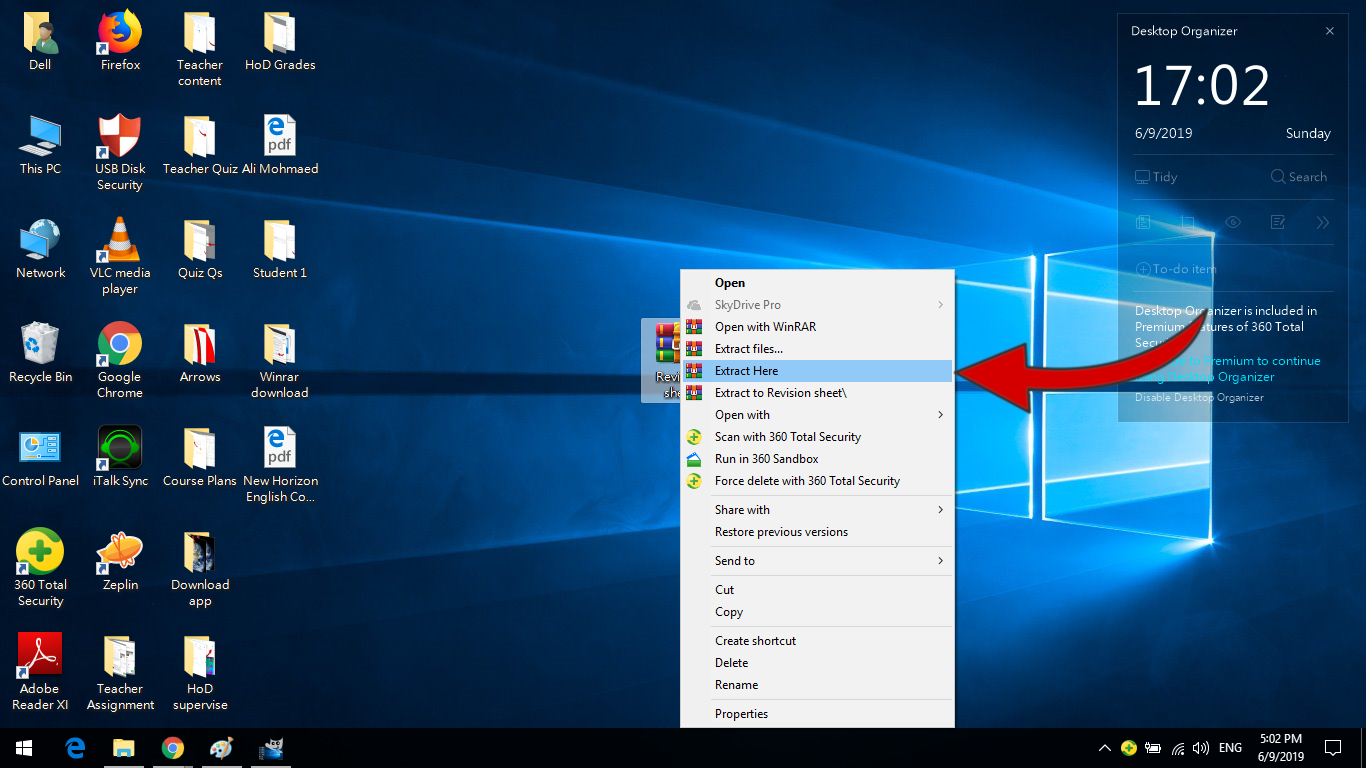Viewport: 1366px width, 768px height.
Task: Choose Scan with 360 Total Security
Action: coord(817,437)
